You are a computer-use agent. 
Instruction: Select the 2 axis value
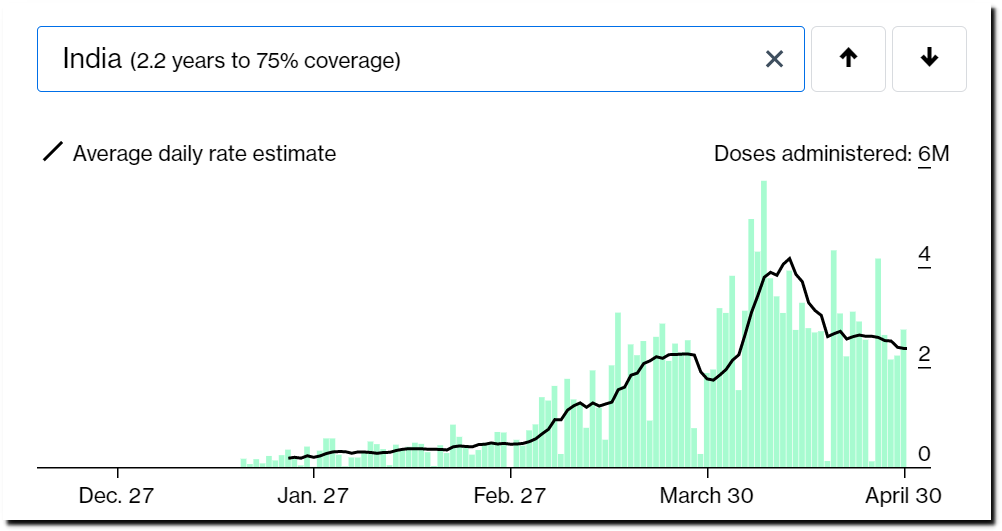924,354
